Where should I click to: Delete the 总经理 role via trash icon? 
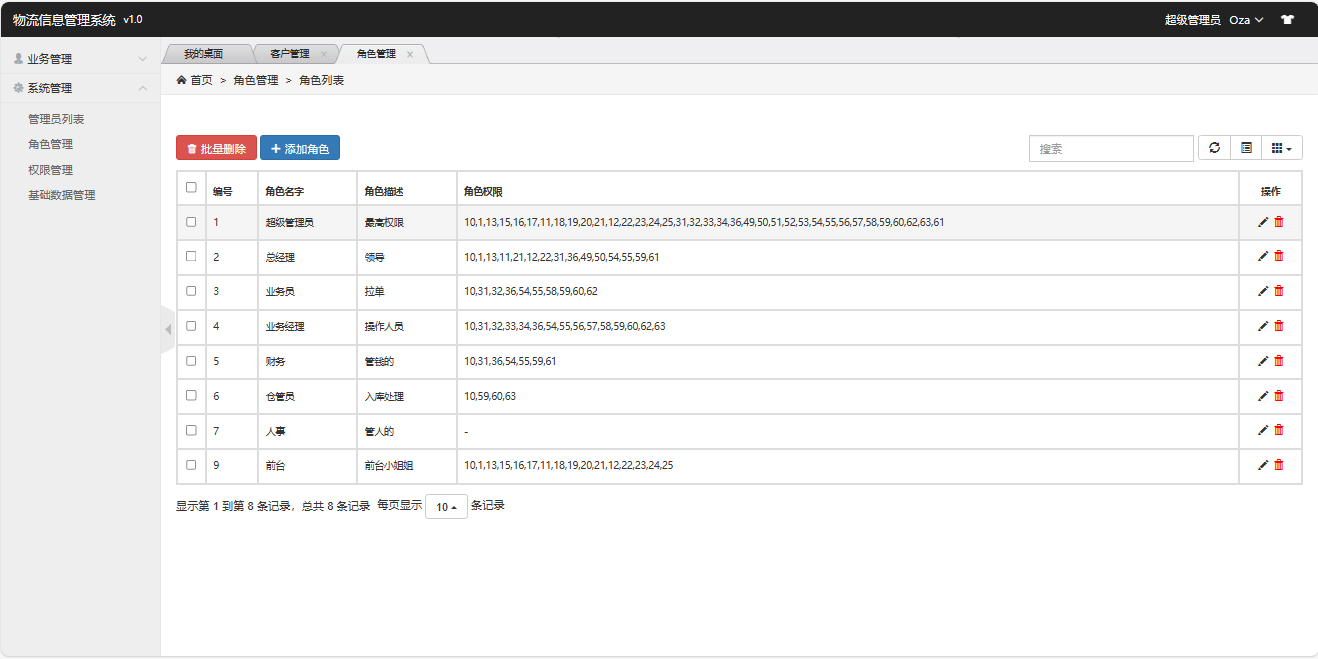[1279, 256]
